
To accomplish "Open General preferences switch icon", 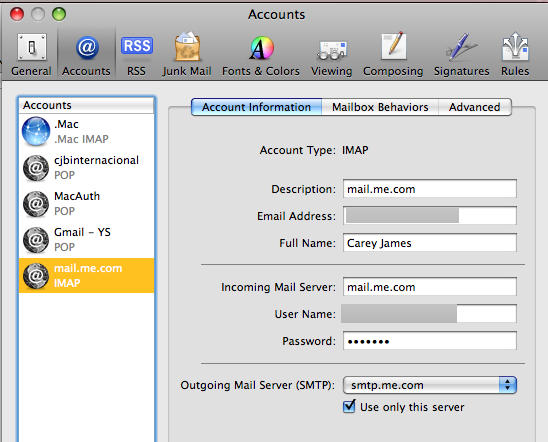I will point(32,47).
